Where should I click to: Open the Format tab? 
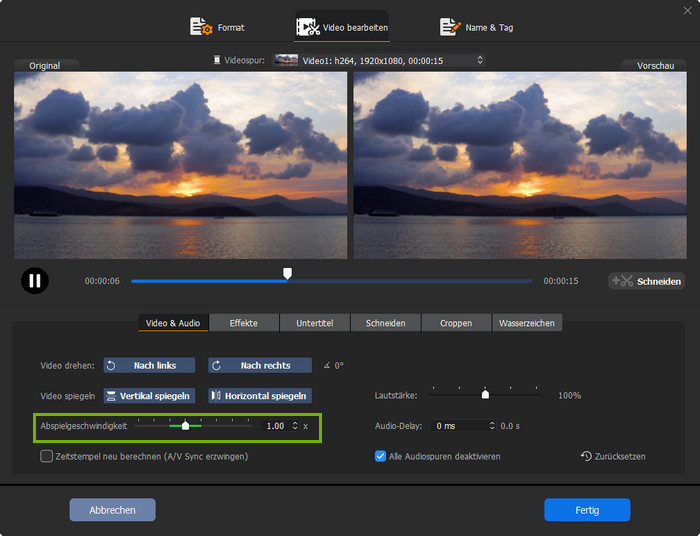217,27
